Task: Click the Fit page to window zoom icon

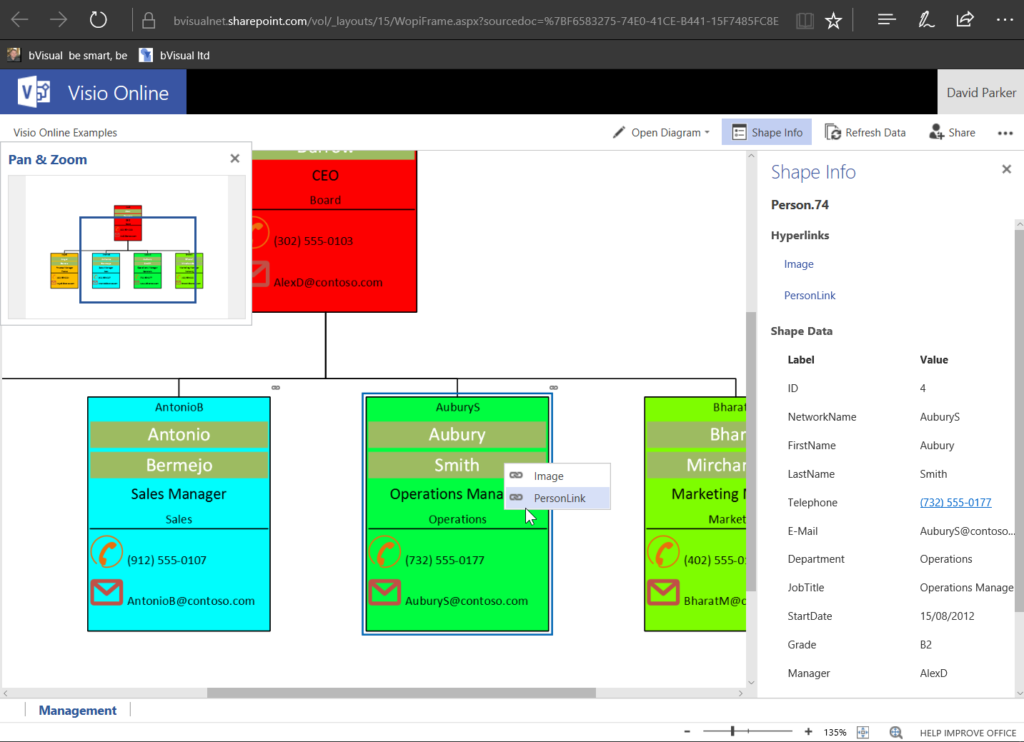Action: click(862, 731)
